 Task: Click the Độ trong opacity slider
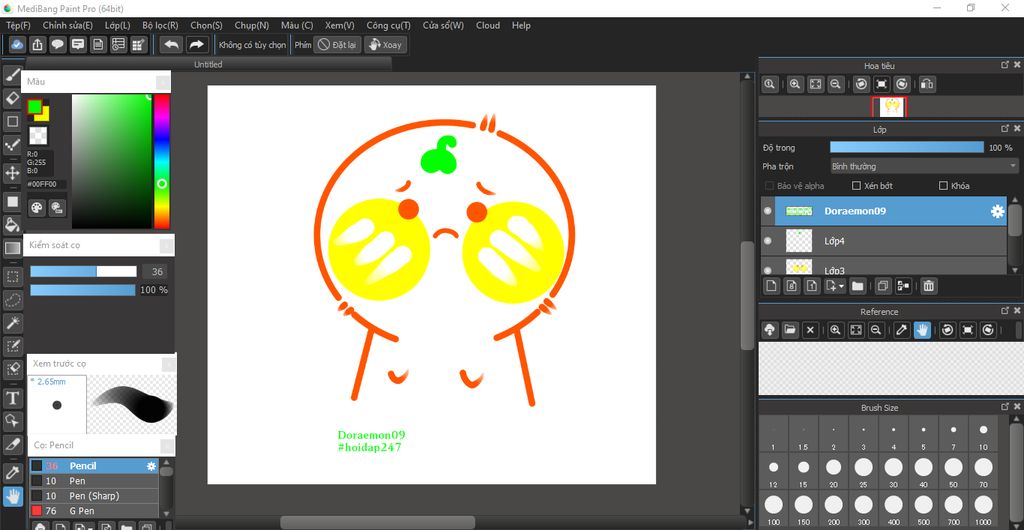click(906, 148)
